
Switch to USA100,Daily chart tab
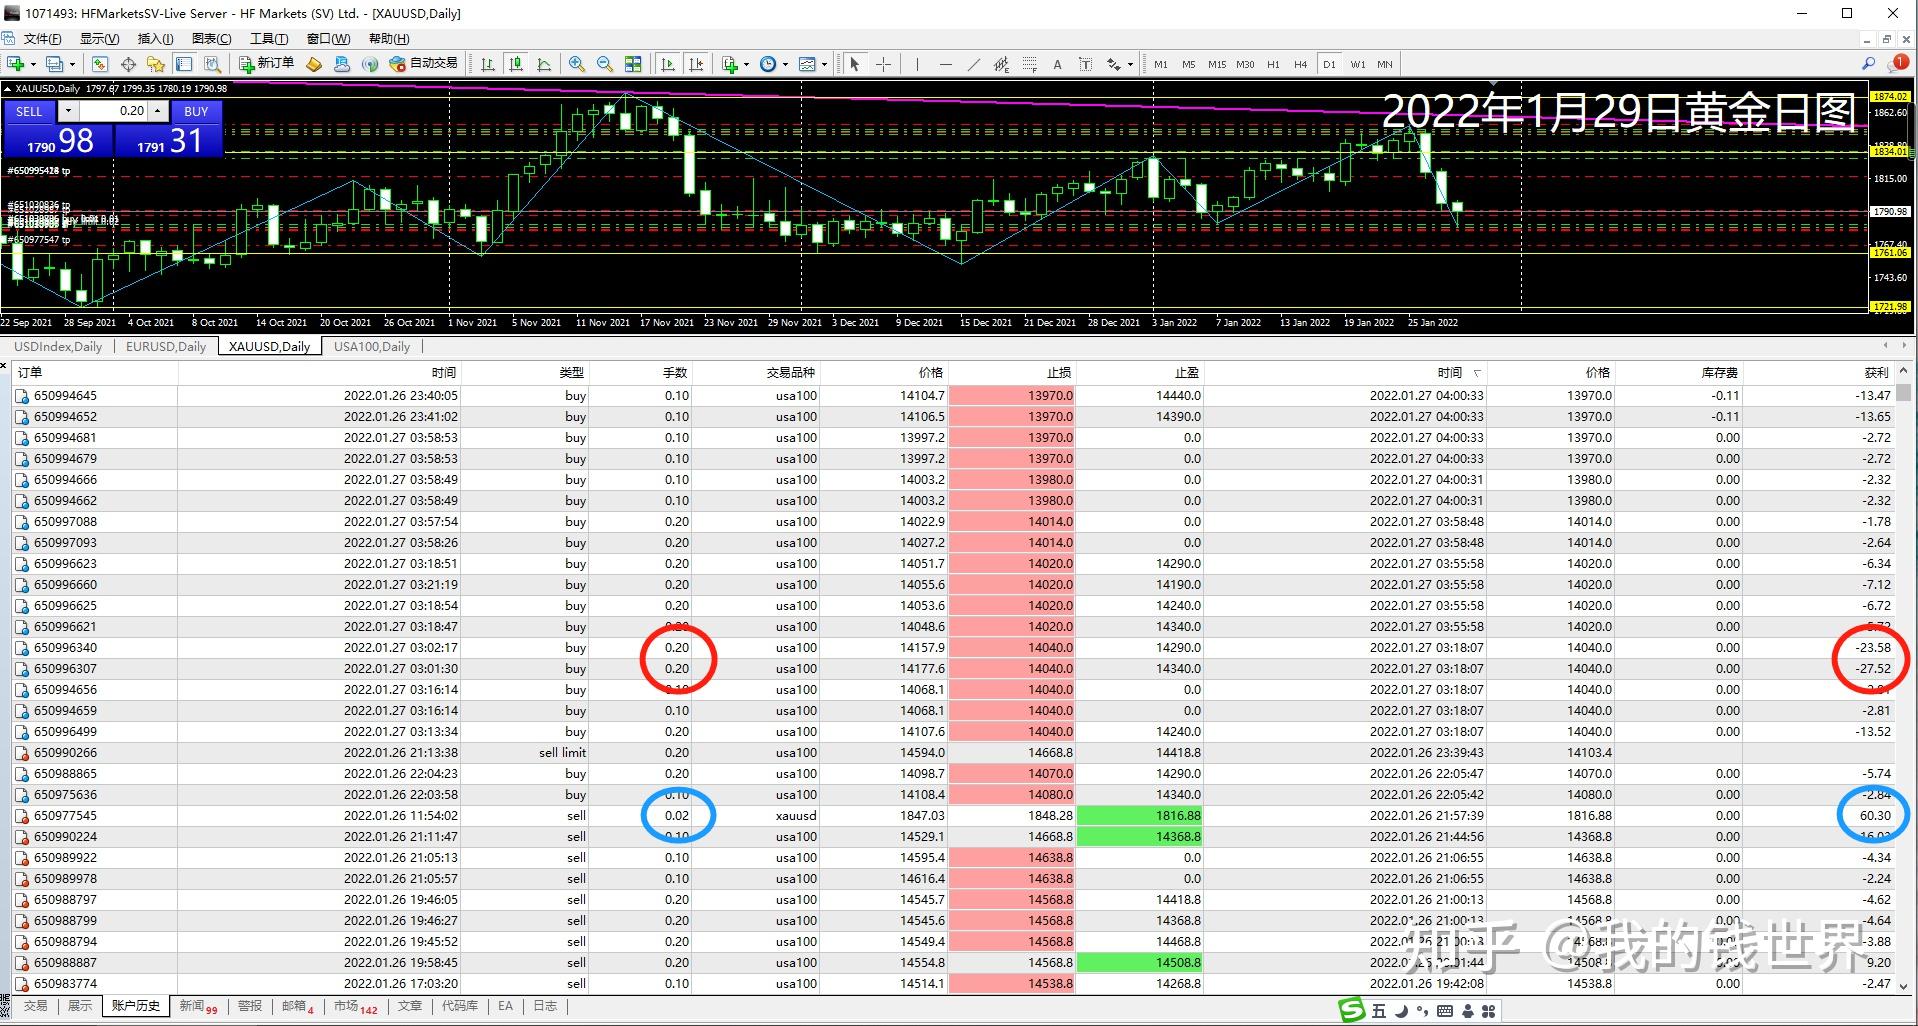372,346
